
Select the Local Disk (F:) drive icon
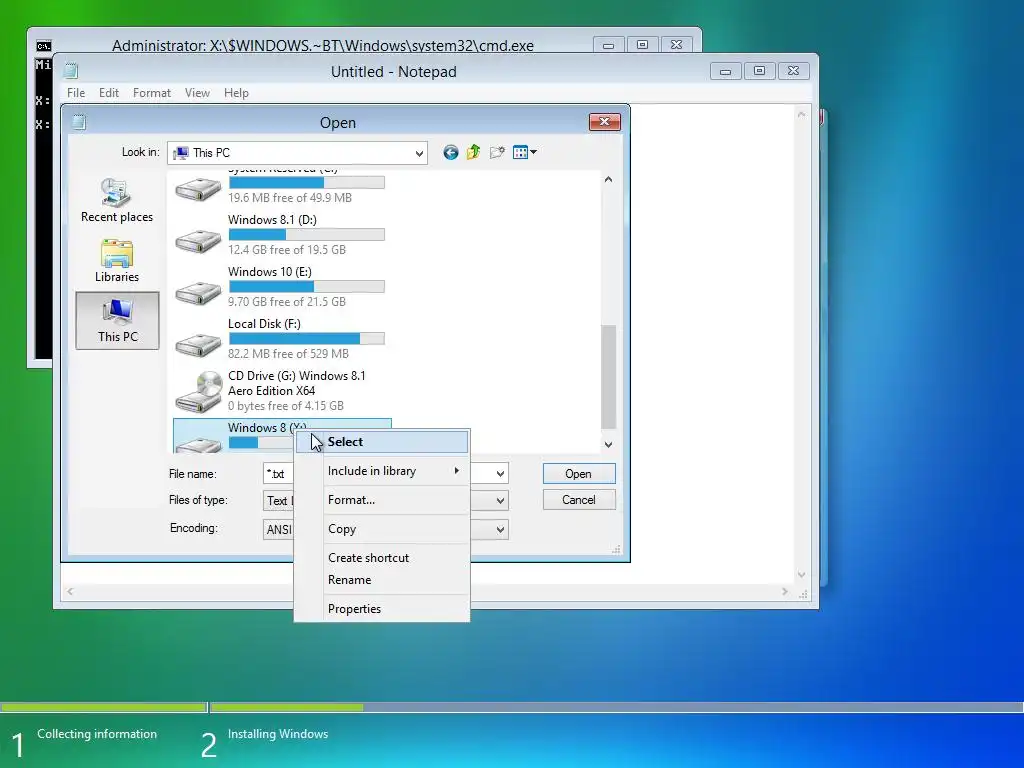(x=199, y=344)
